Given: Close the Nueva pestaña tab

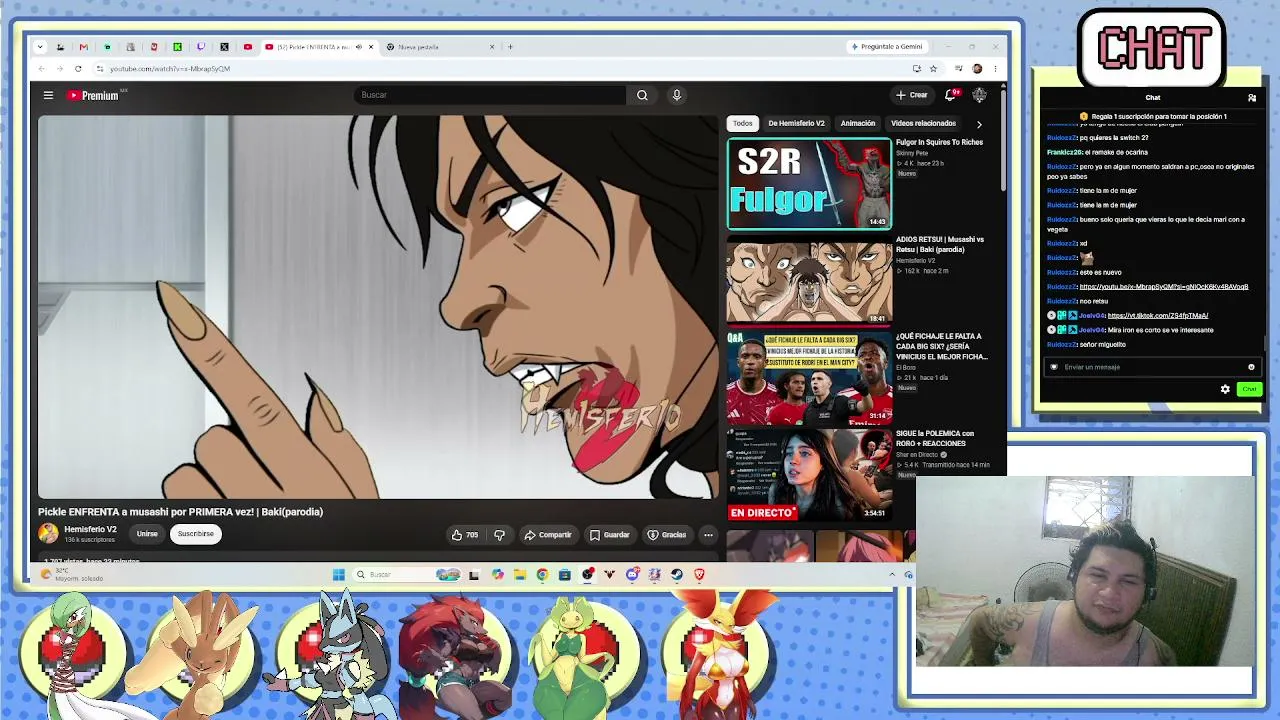Looking at the screenshot, I should 492,47.
